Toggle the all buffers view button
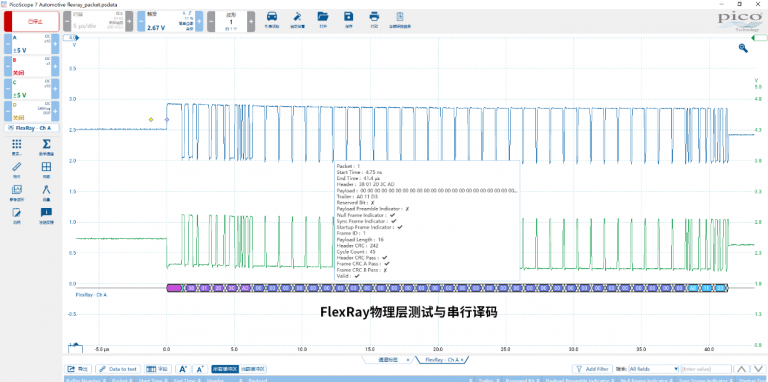The height and width of the screenshot is (382, 768). [224, 369]
